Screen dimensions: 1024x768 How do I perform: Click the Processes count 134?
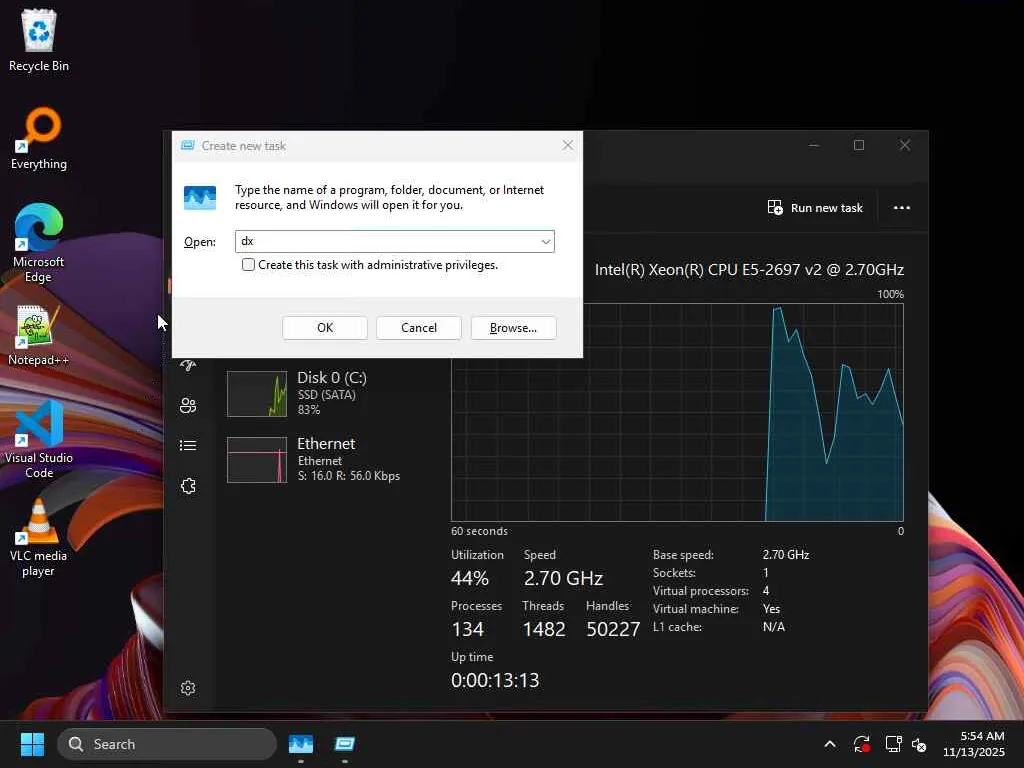(468, 629)
